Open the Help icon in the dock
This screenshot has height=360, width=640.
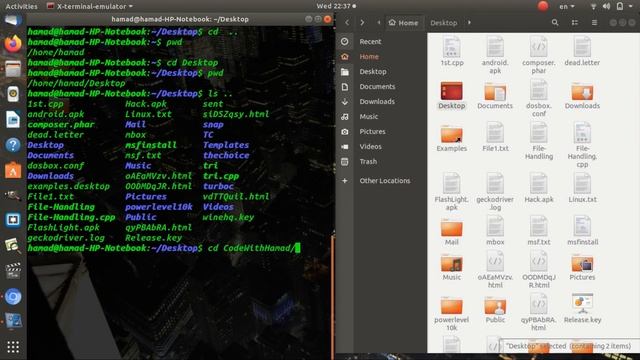tap(13, 145)
